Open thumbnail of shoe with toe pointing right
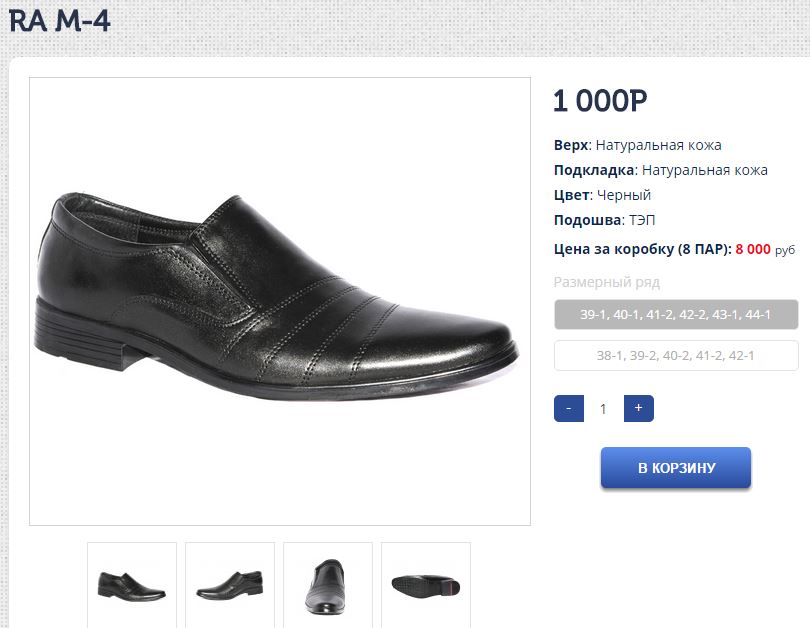 pyautogui.click(x=132, y=584)
